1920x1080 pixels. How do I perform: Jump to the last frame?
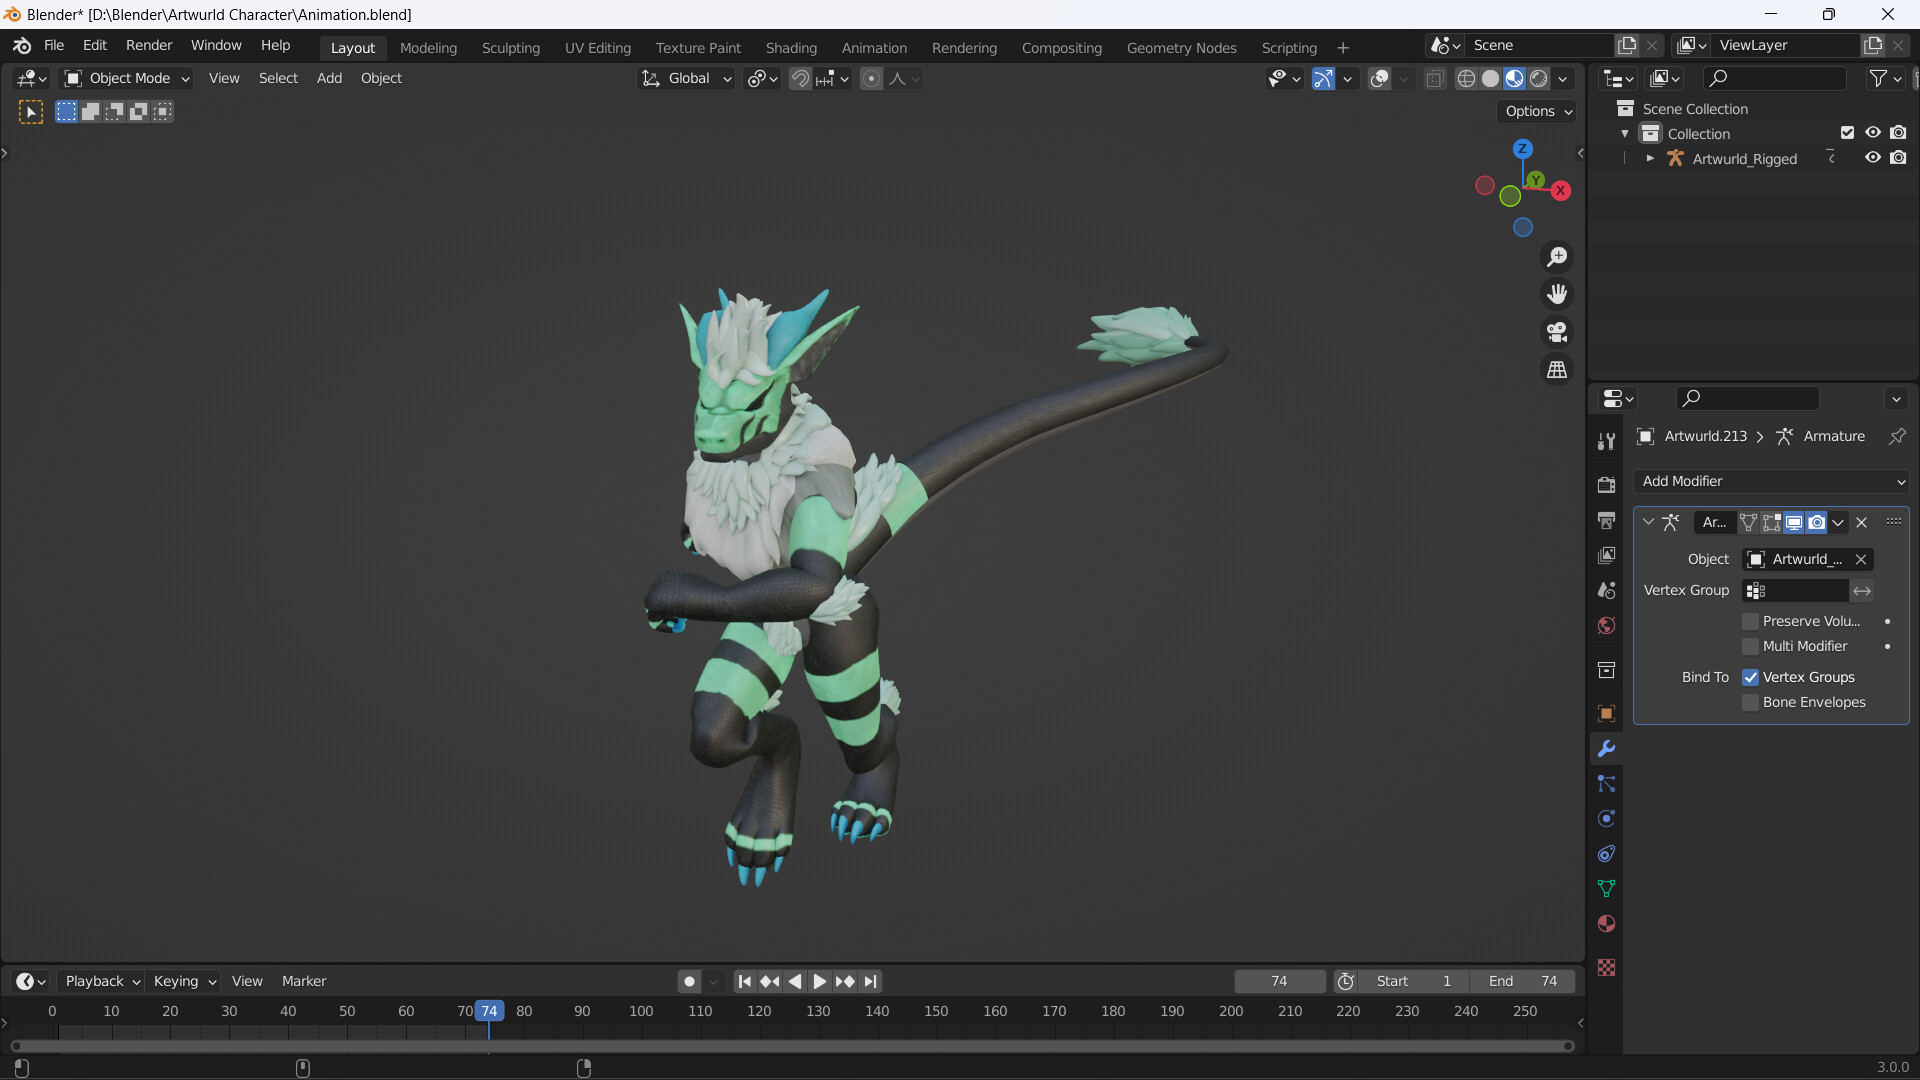871,981
